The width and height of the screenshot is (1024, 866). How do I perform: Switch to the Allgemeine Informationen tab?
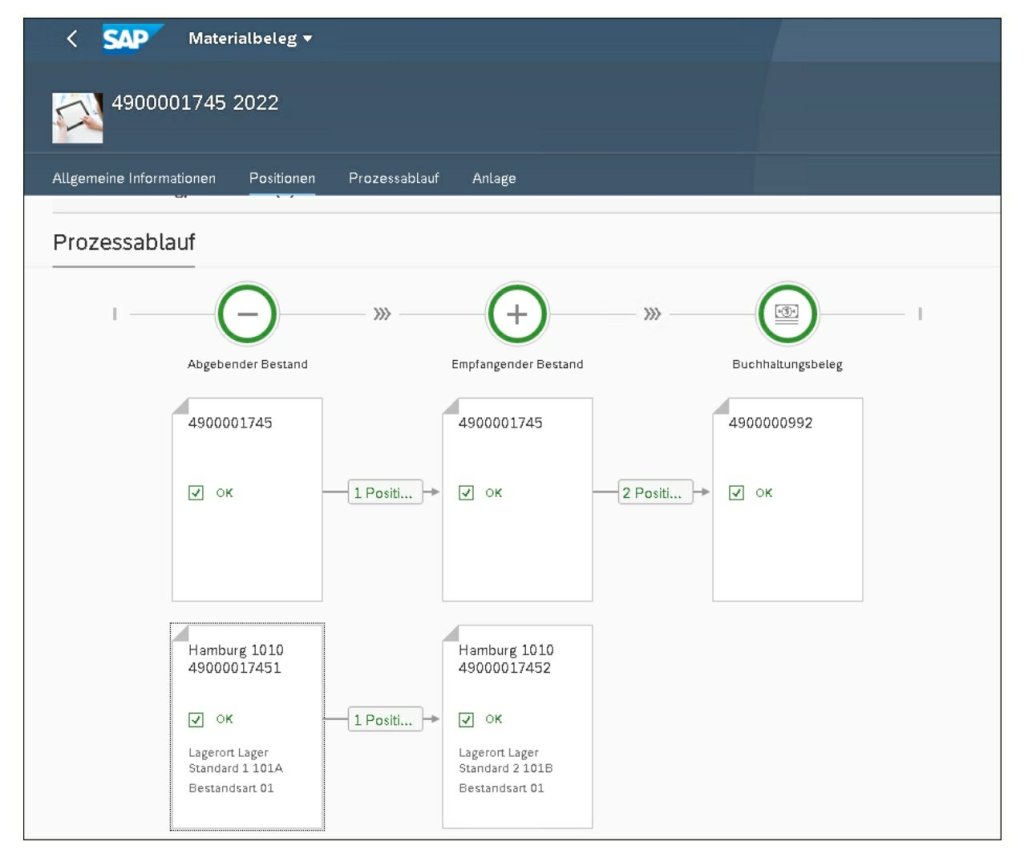click(x=134, y=179)
